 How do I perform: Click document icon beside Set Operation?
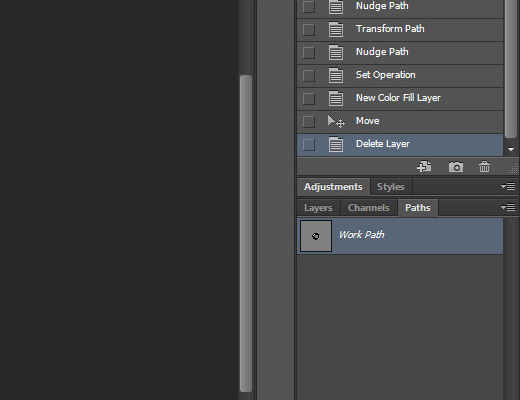(336, 75)
